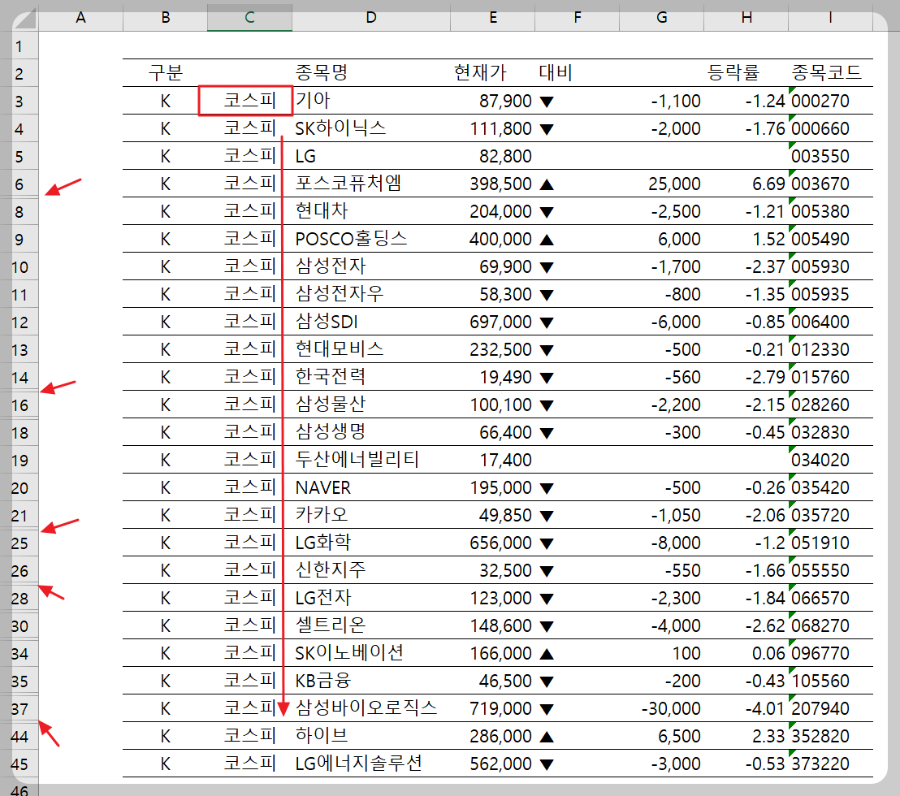900x796 pixels.
Task: Select the 코스피 cell in the 기아 row
Action: [250, 101]
